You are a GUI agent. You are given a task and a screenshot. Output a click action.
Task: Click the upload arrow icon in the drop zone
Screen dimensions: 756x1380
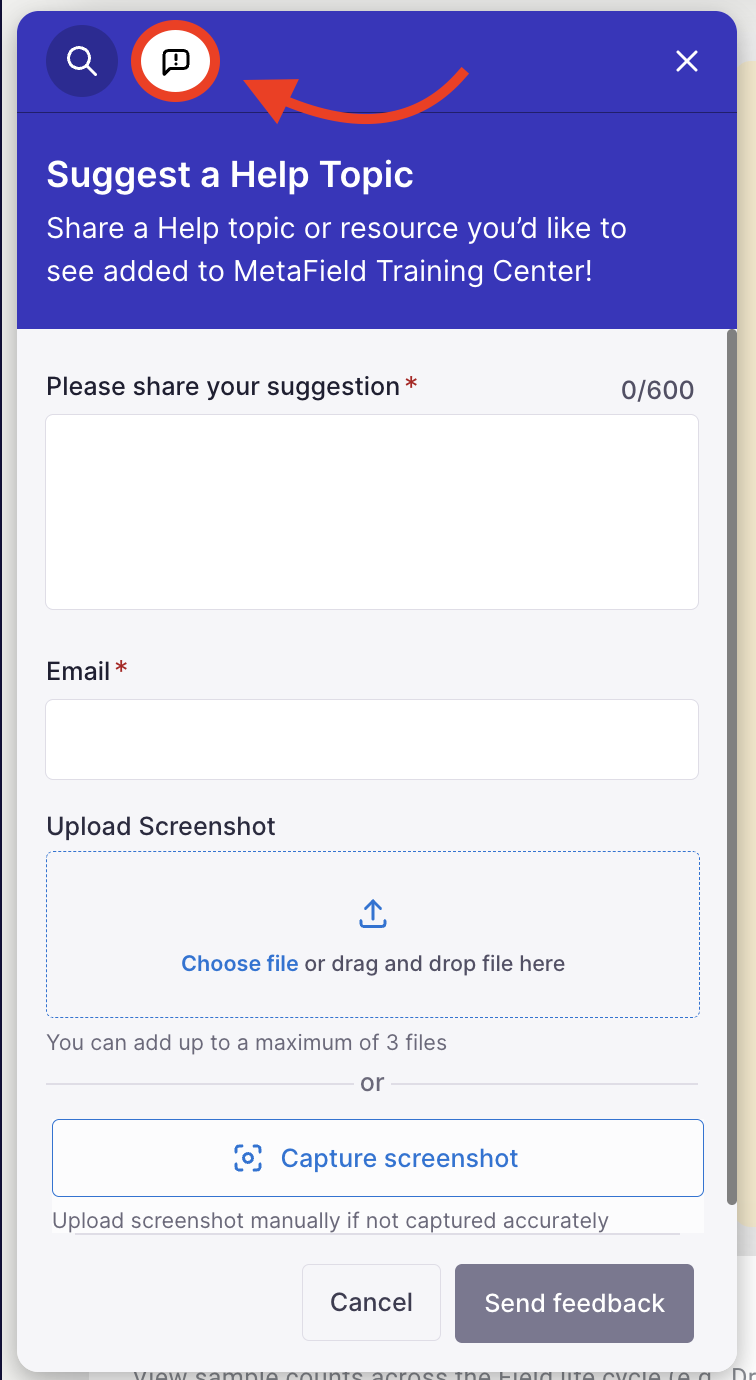372,914
